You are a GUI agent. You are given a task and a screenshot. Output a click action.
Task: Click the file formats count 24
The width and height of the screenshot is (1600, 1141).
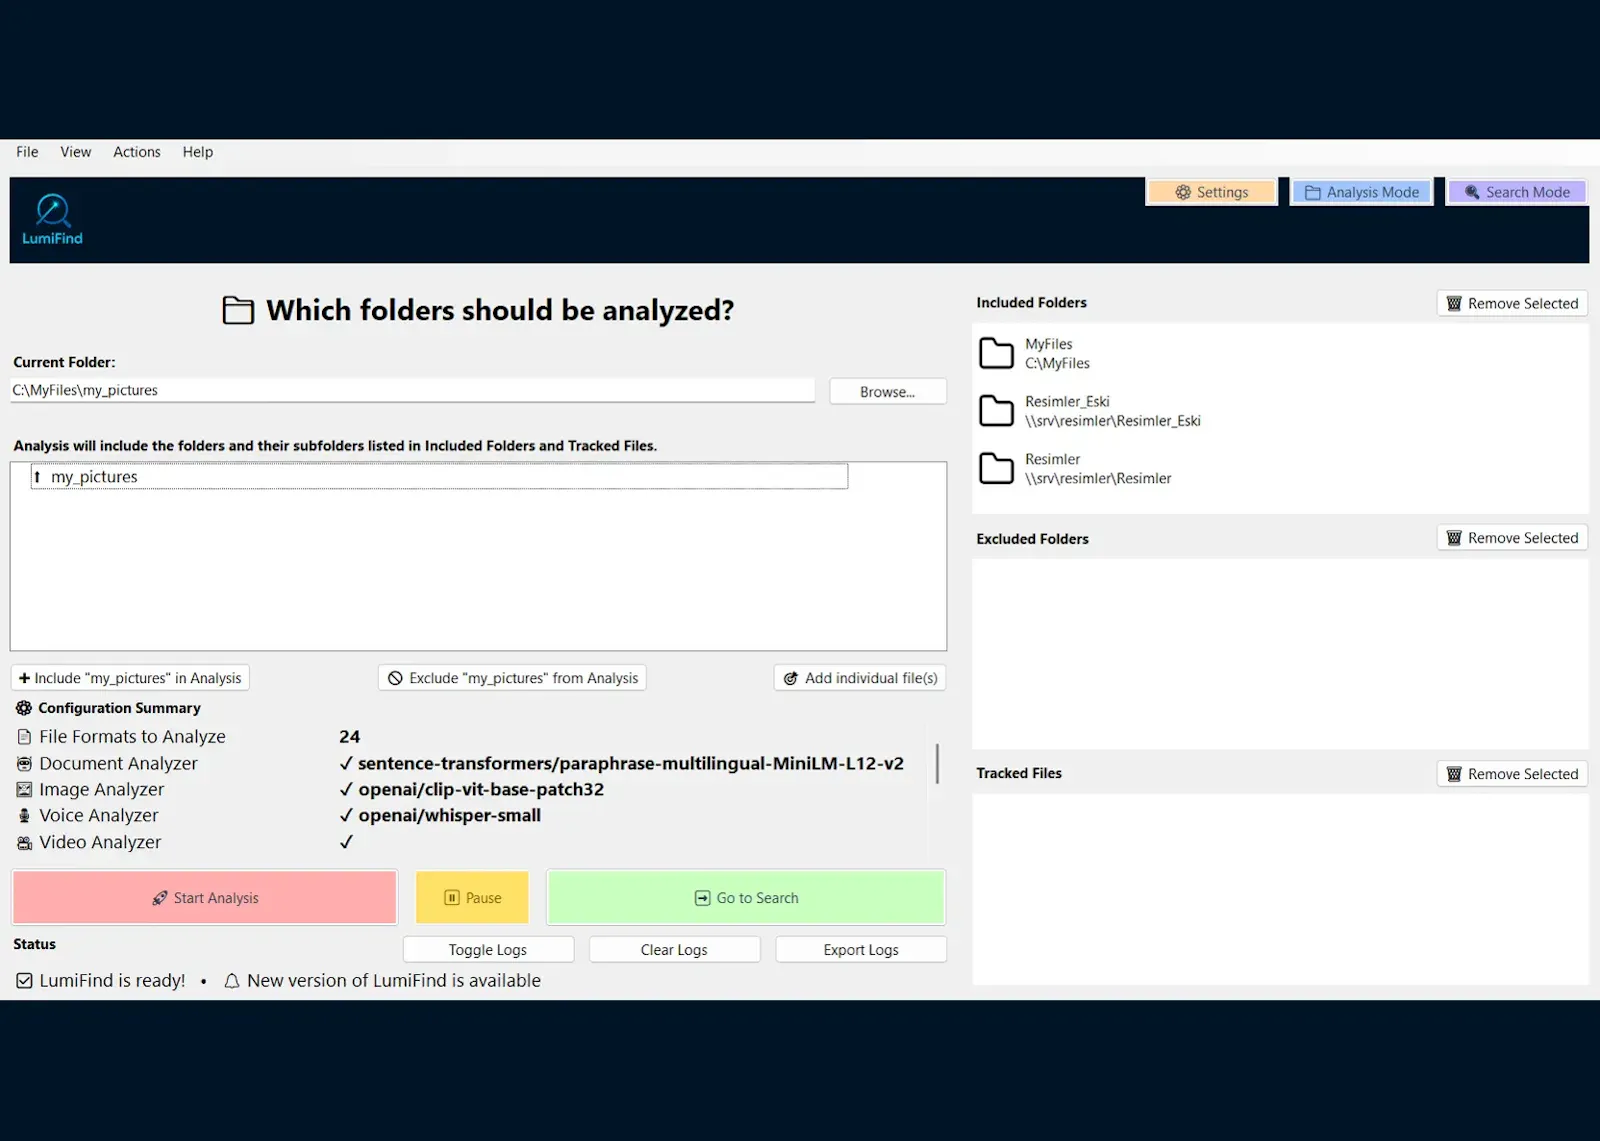(349, 737)
